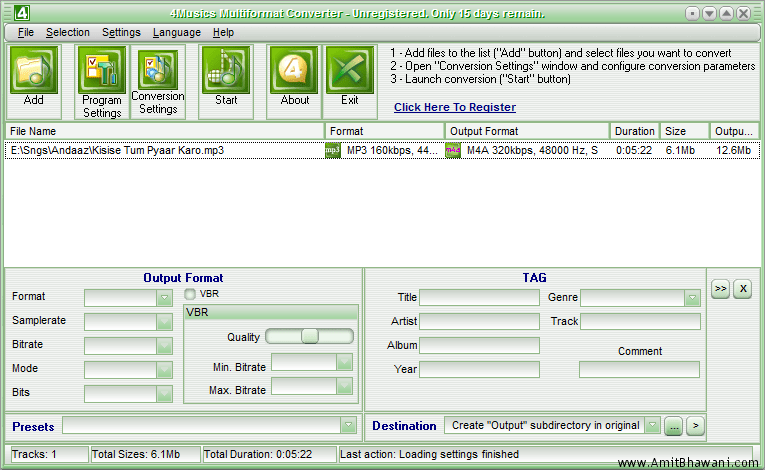Image resolution: width=765 pixels, height=472 pixels.
Task: Browse for a destination folder with the ... button
Action: [674, 426]
